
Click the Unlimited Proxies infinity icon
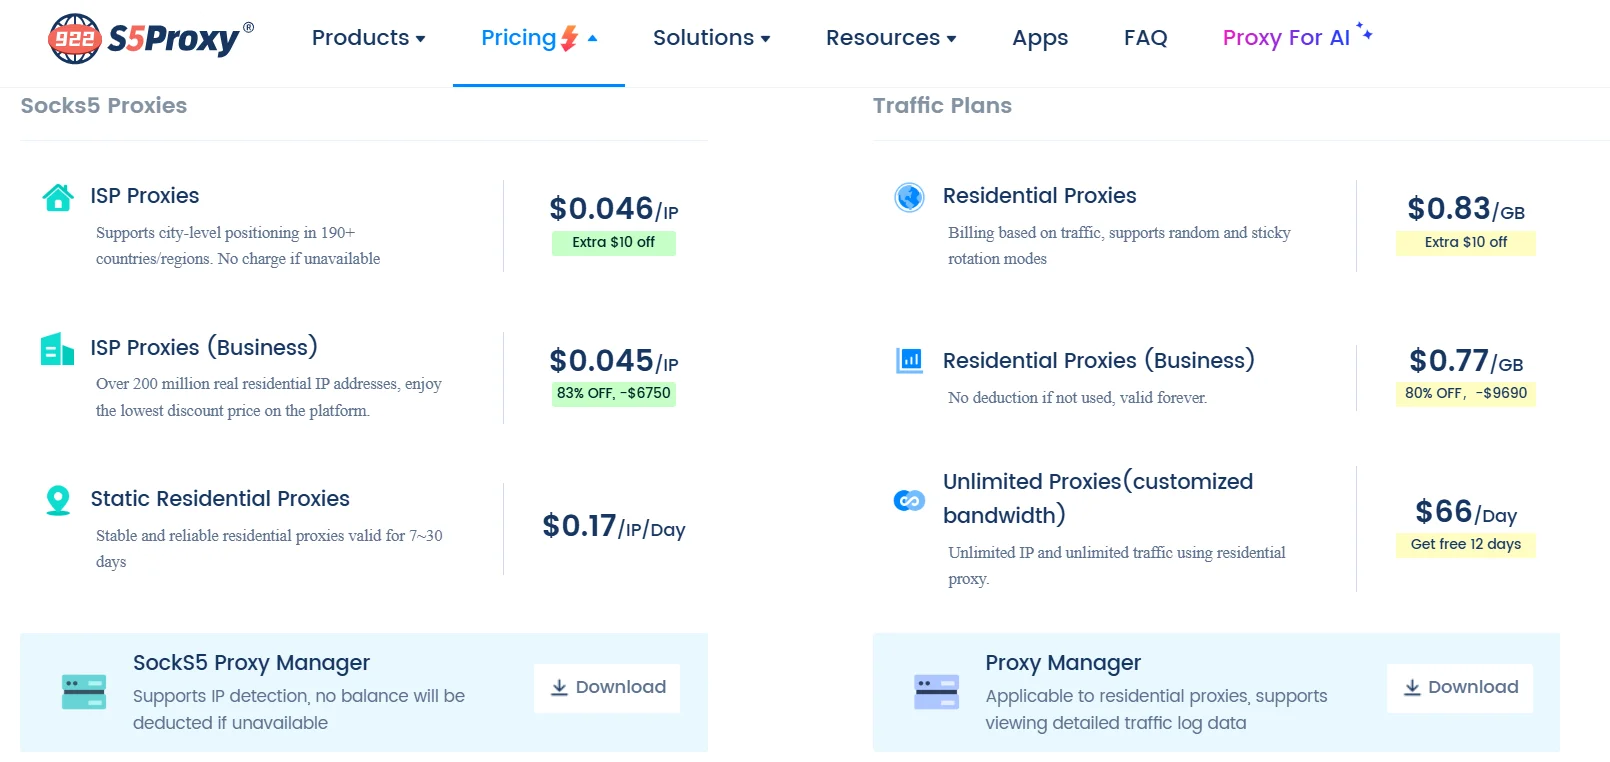(909, 500)
